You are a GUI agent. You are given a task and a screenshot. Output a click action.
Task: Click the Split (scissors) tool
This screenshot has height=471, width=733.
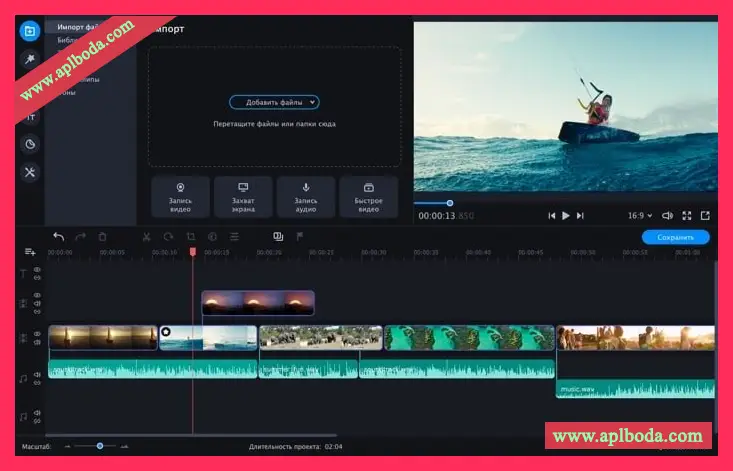[146, 237]
